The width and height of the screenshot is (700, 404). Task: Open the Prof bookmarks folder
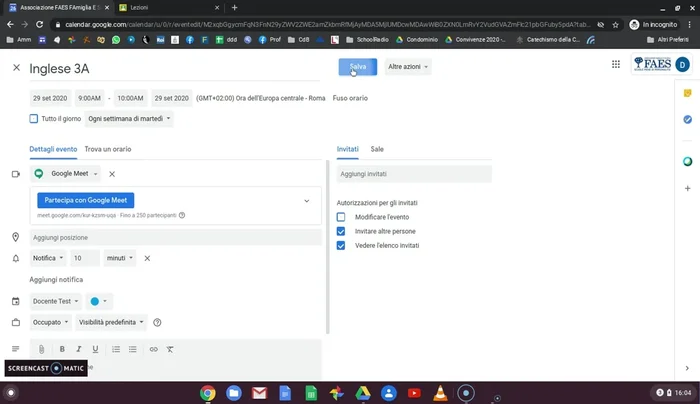pos(270,40)
